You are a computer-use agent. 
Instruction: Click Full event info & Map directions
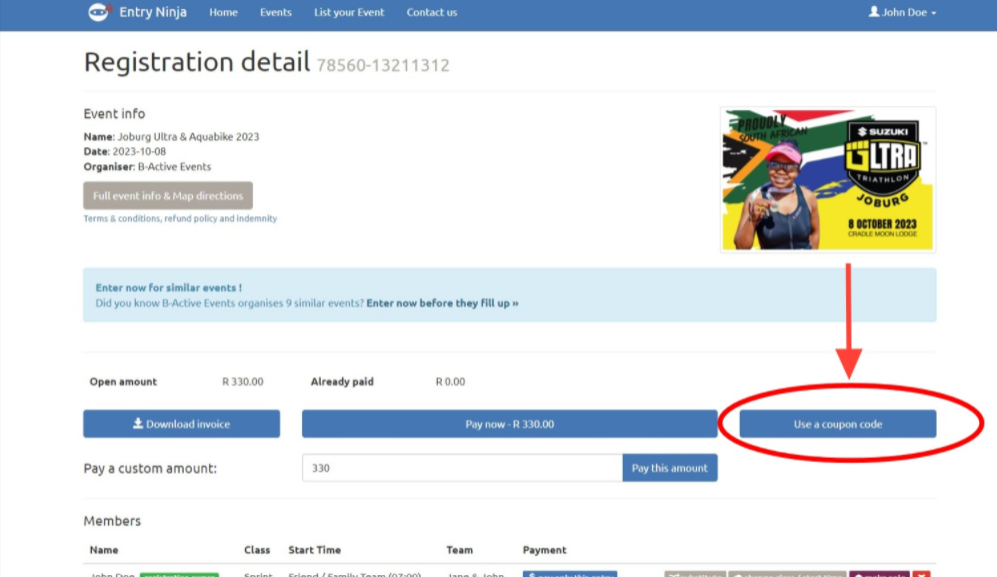pos(168,195)
